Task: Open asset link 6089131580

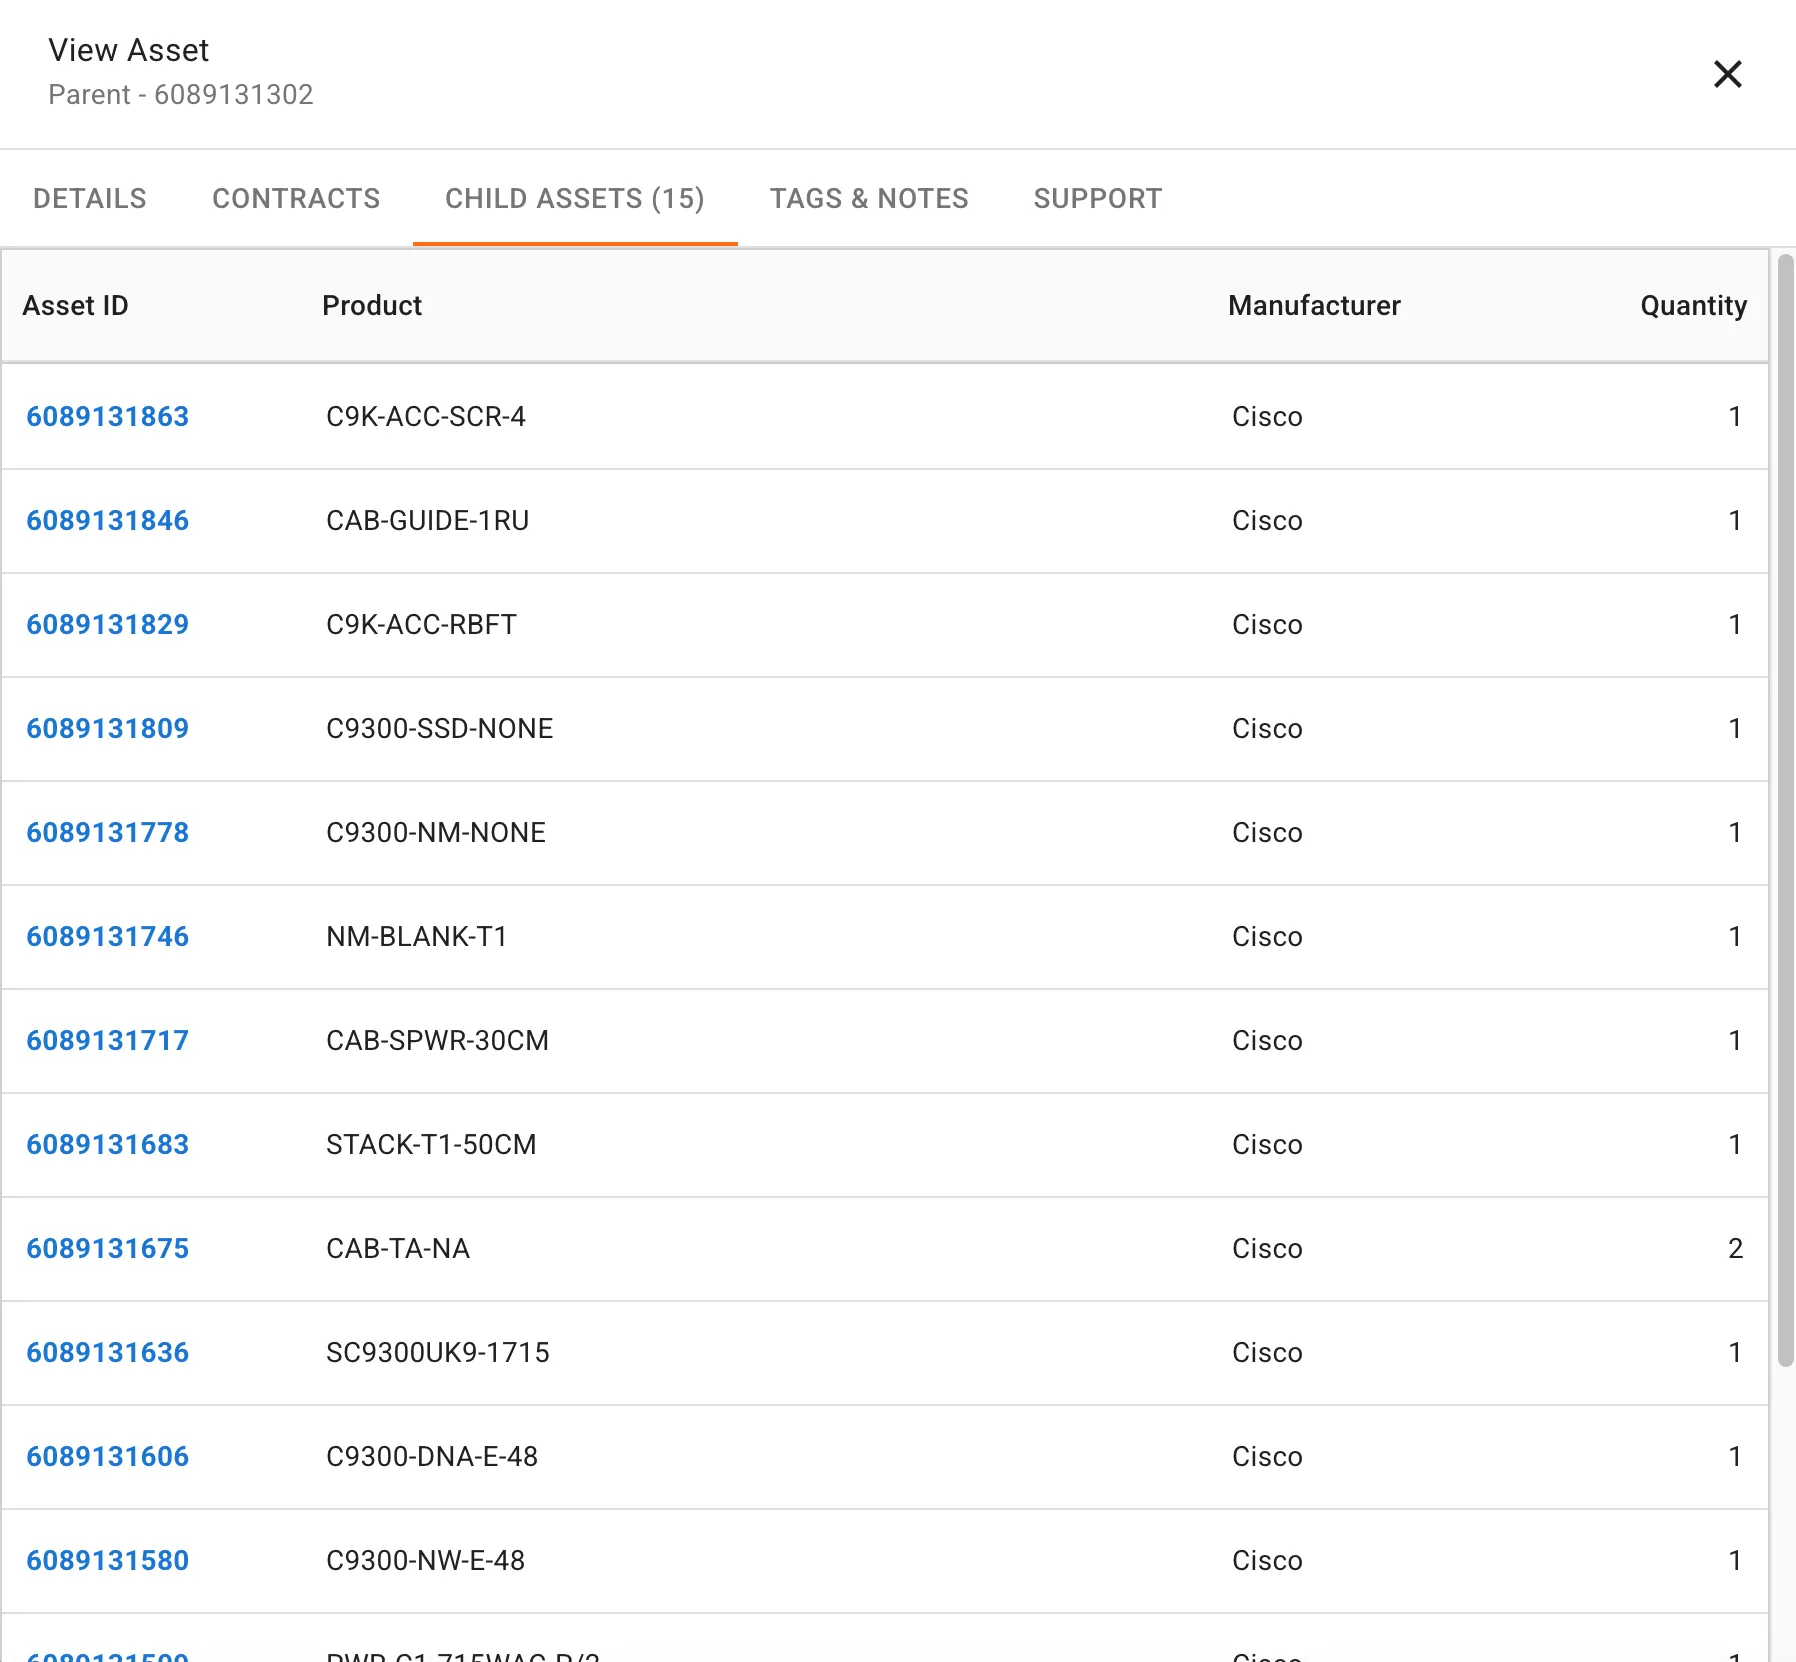Action: click(108, 1560)
